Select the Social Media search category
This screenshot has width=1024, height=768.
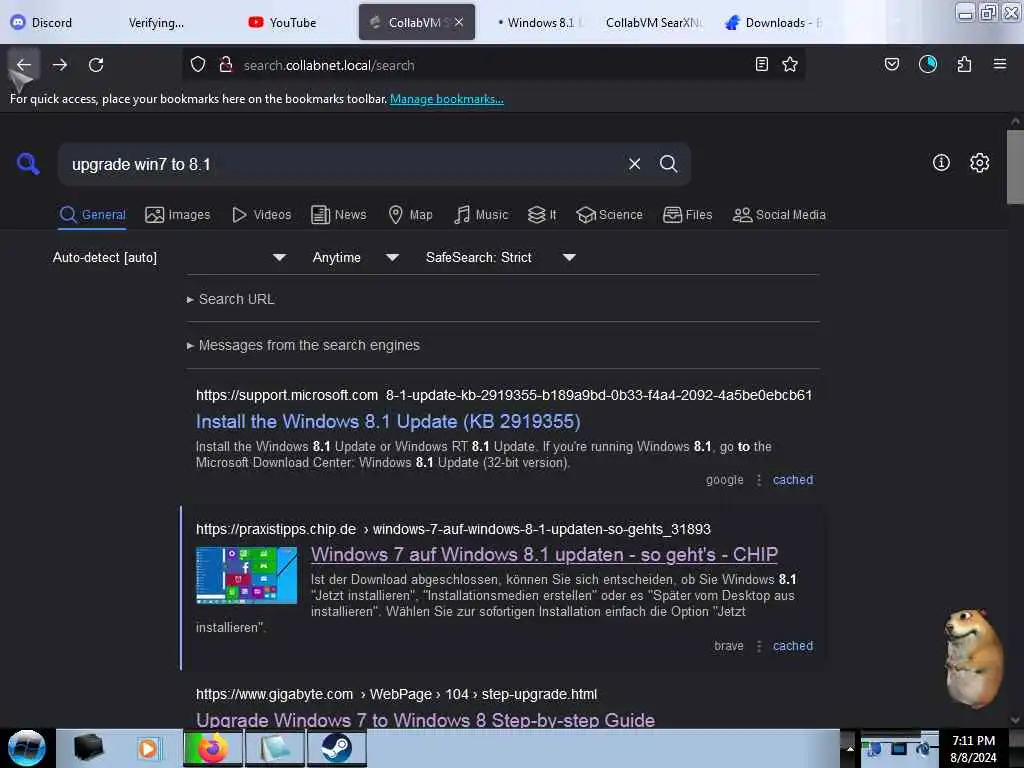pos(779,215)
